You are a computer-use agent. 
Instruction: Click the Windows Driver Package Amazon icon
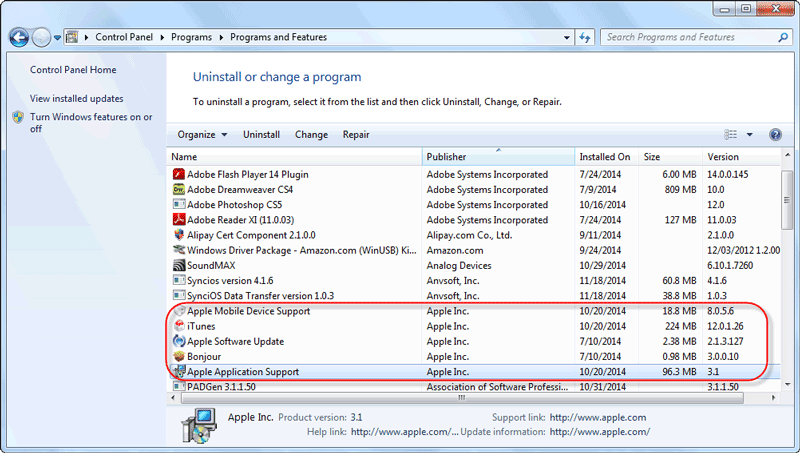tap(179, 250)
